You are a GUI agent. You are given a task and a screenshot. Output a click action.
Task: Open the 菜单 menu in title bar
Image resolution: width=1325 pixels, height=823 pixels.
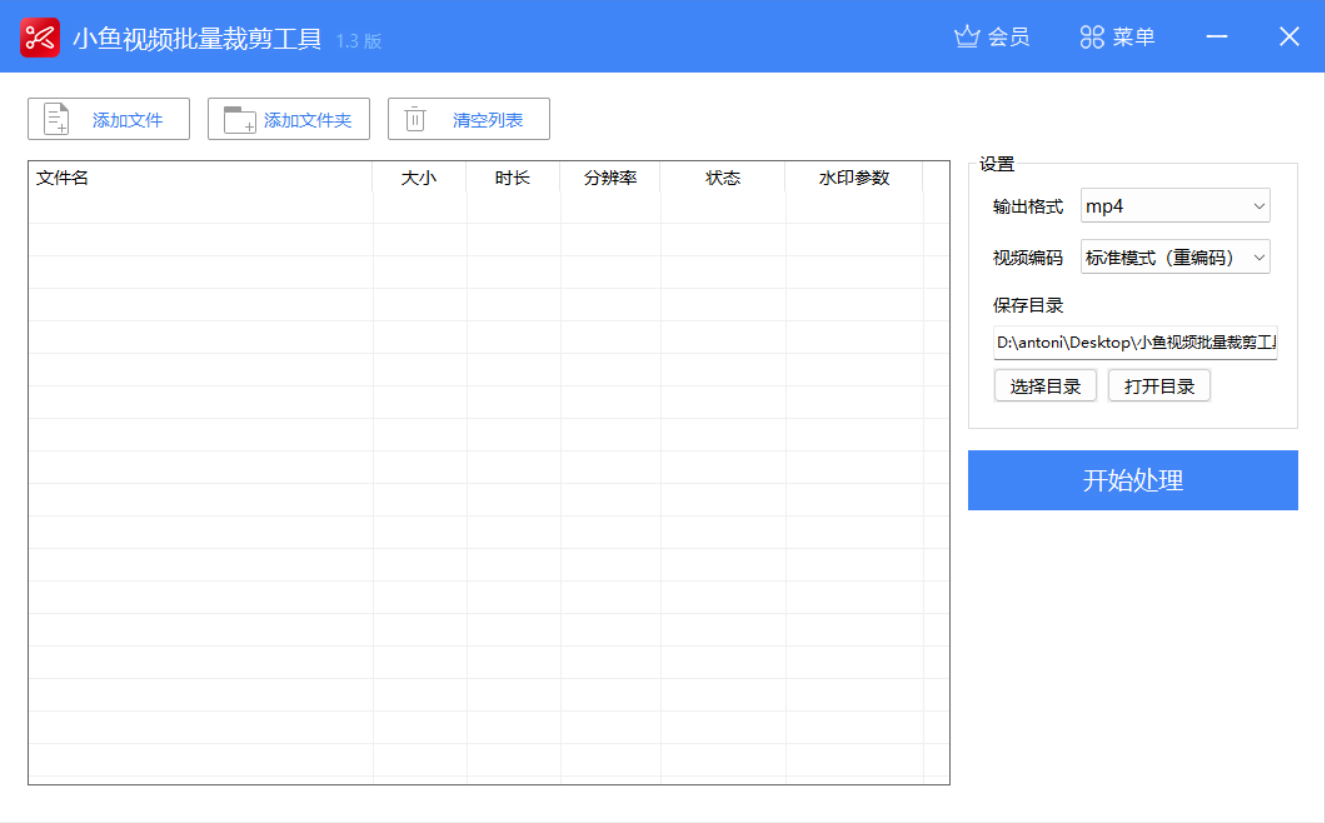pyautogui.click(x=1133, y=37)
